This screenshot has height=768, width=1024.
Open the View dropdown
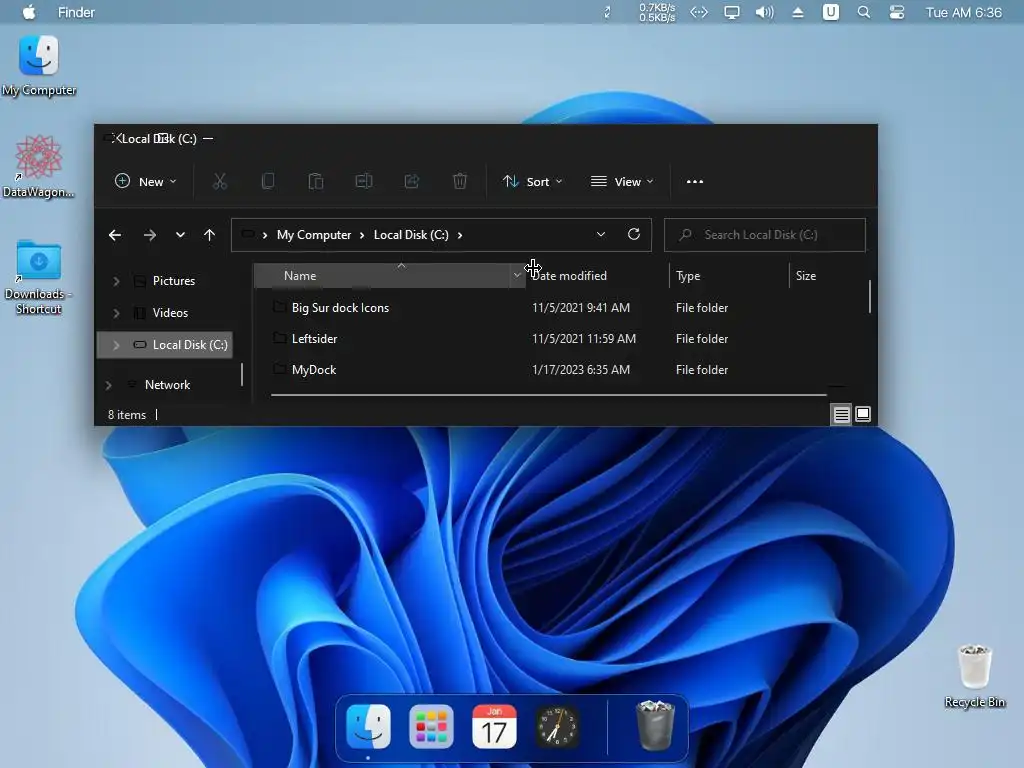tap(622, 182)
